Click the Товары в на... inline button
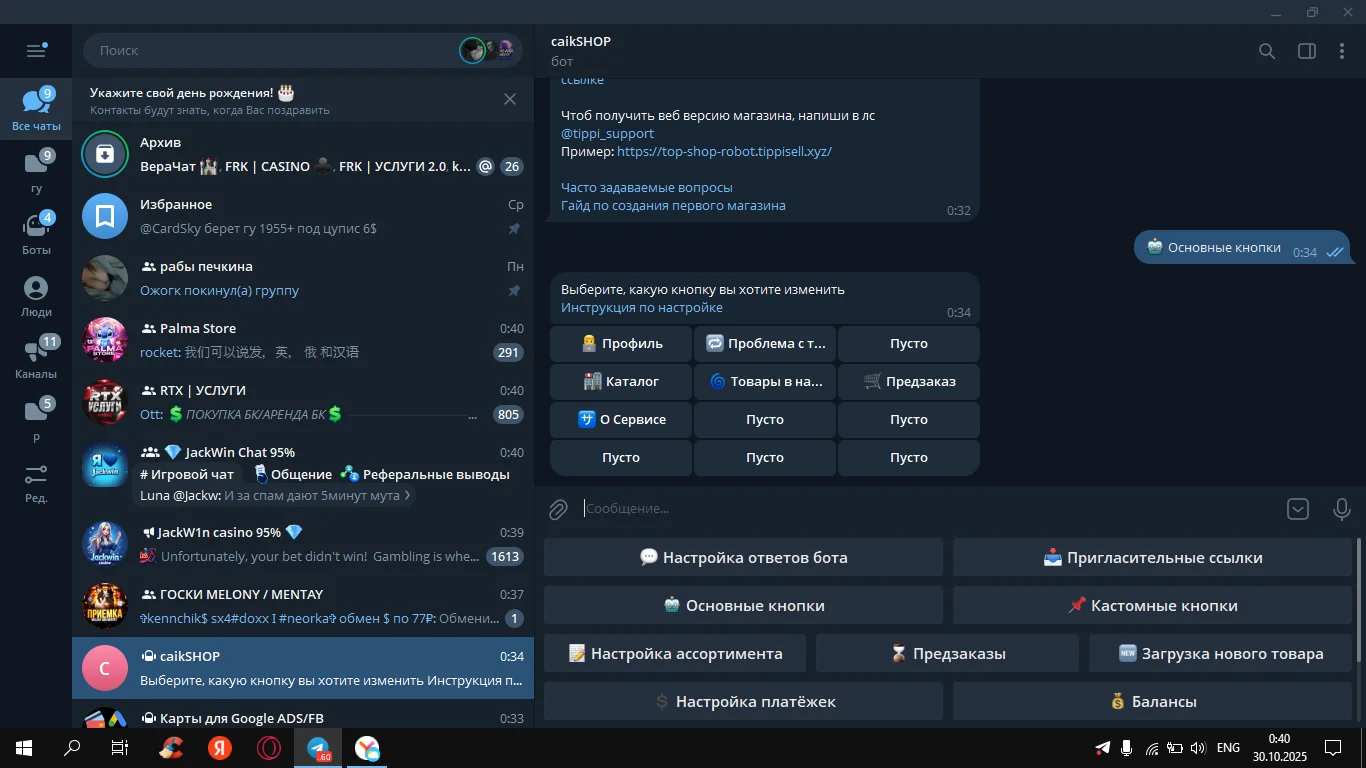The image size is (1366, 768). (765, 381)
